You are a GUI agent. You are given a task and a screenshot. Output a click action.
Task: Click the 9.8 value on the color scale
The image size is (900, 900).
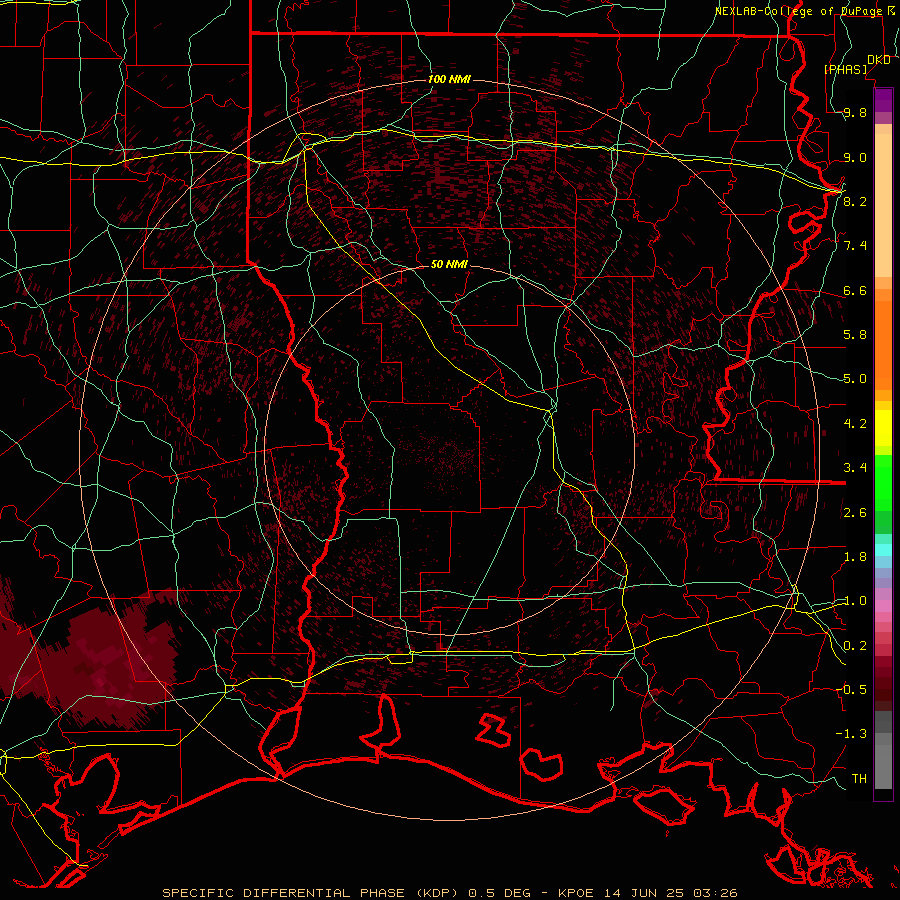(x=855, y=113)
